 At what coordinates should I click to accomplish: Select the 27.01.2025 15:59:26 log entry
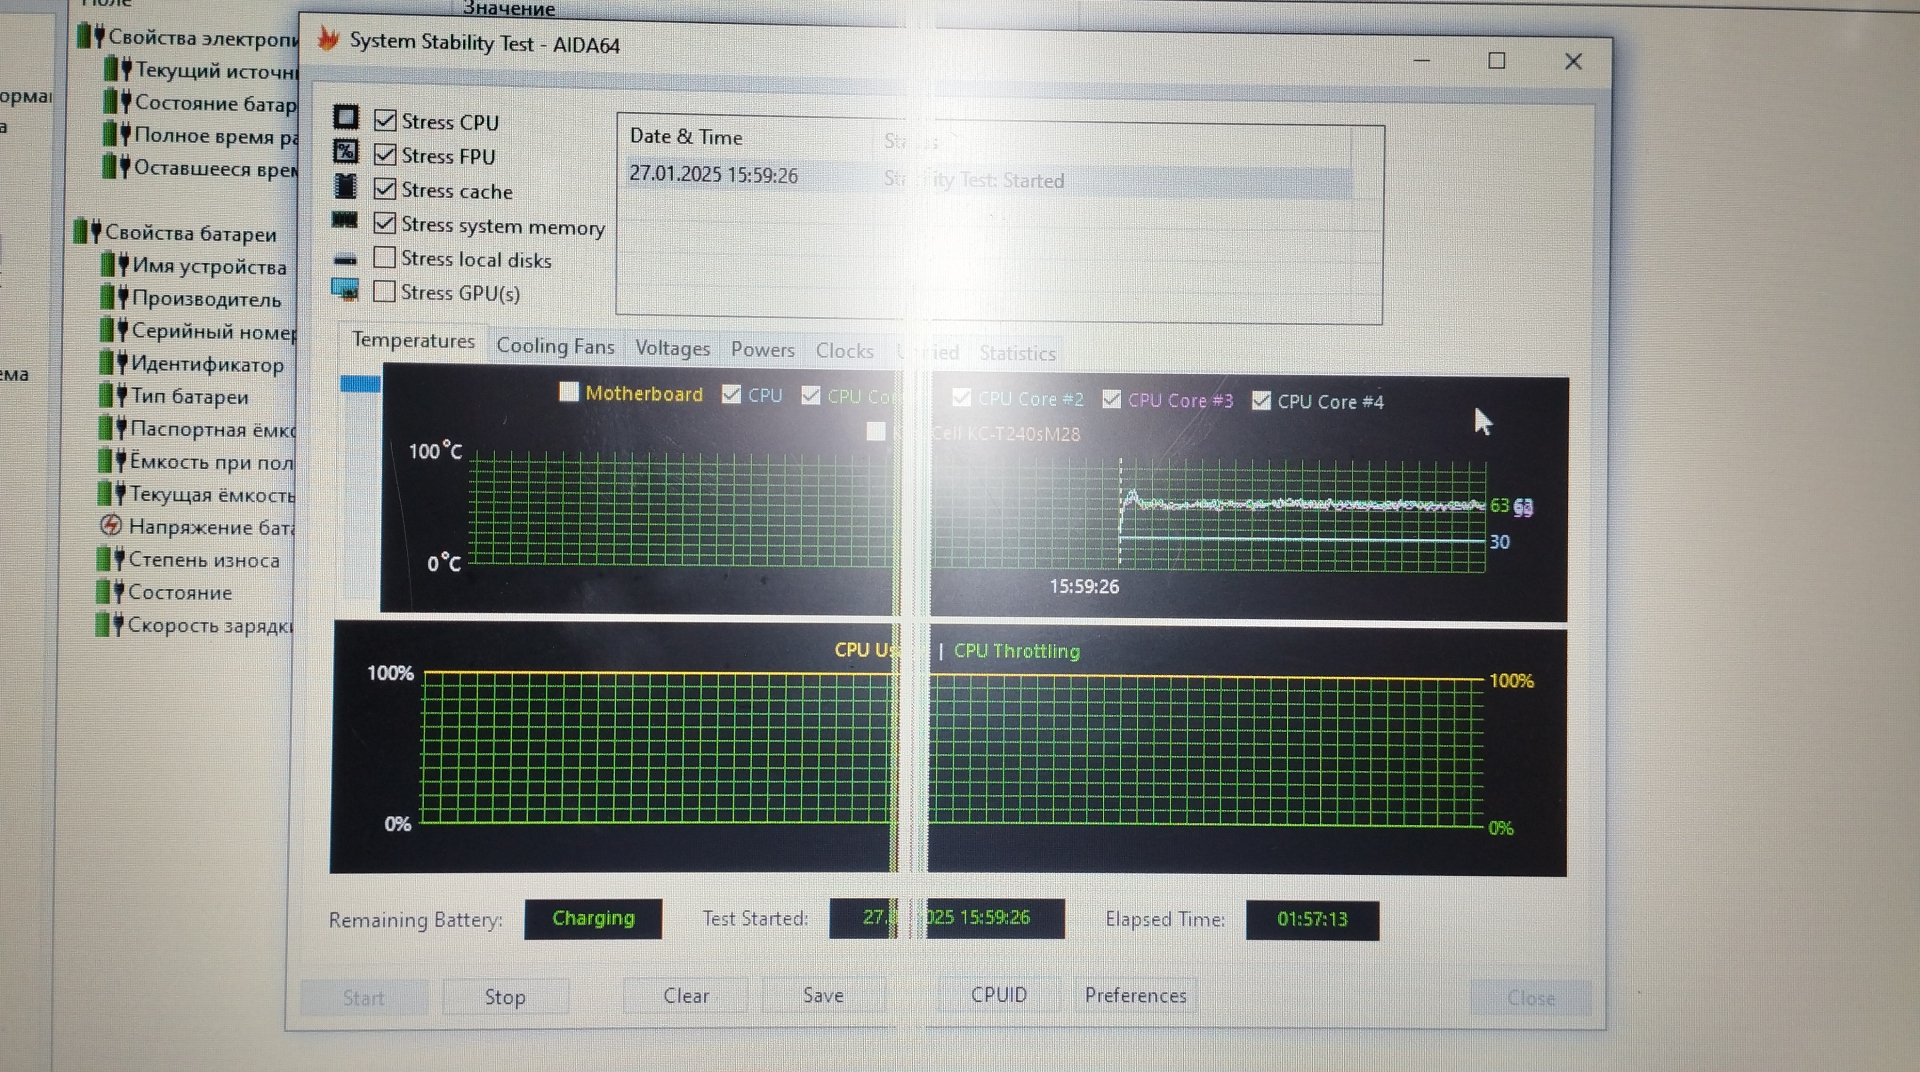click(988, 178)
